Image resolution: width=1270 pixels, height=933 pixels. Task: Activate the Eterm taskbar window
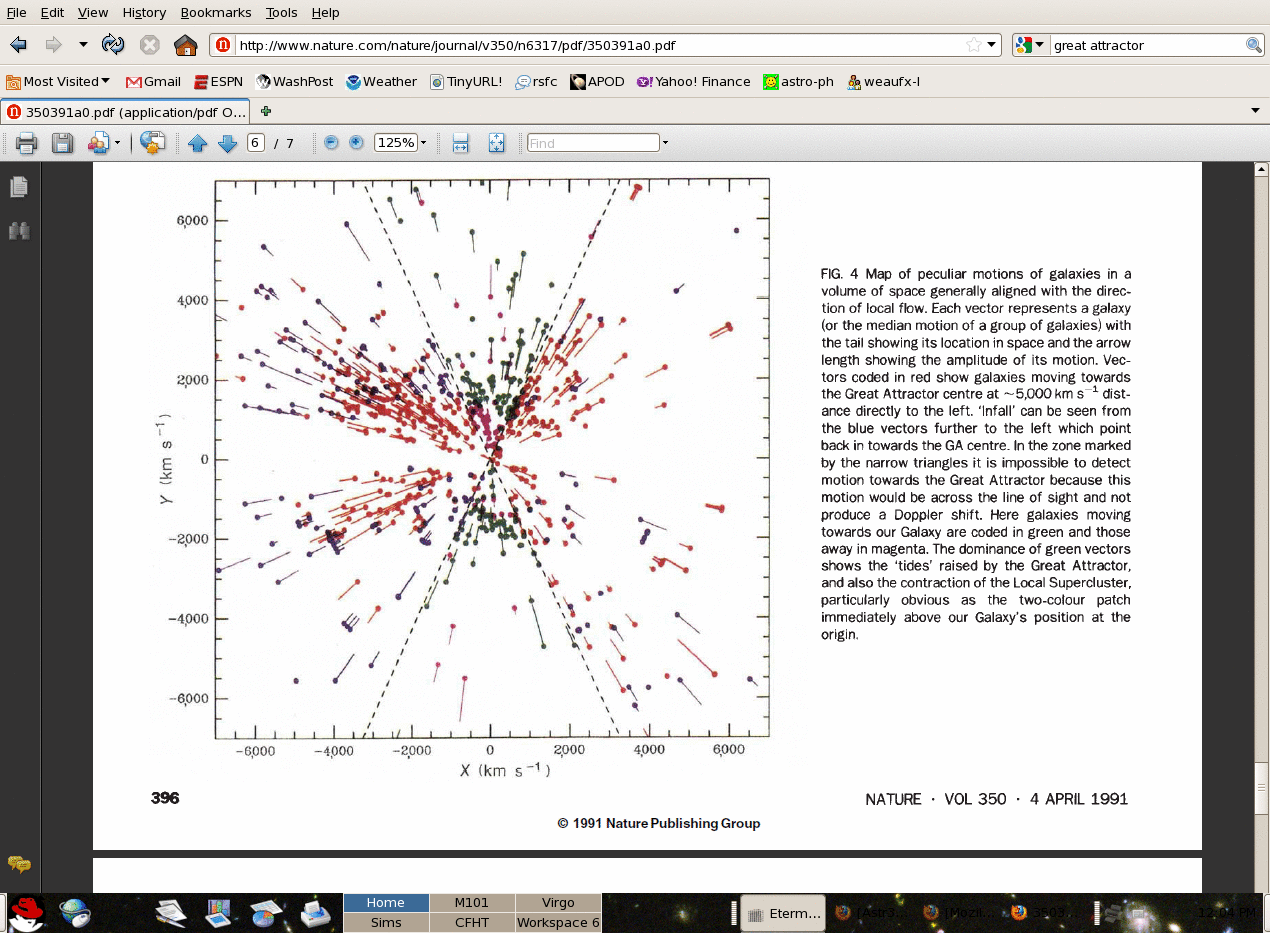click(783, 913)
